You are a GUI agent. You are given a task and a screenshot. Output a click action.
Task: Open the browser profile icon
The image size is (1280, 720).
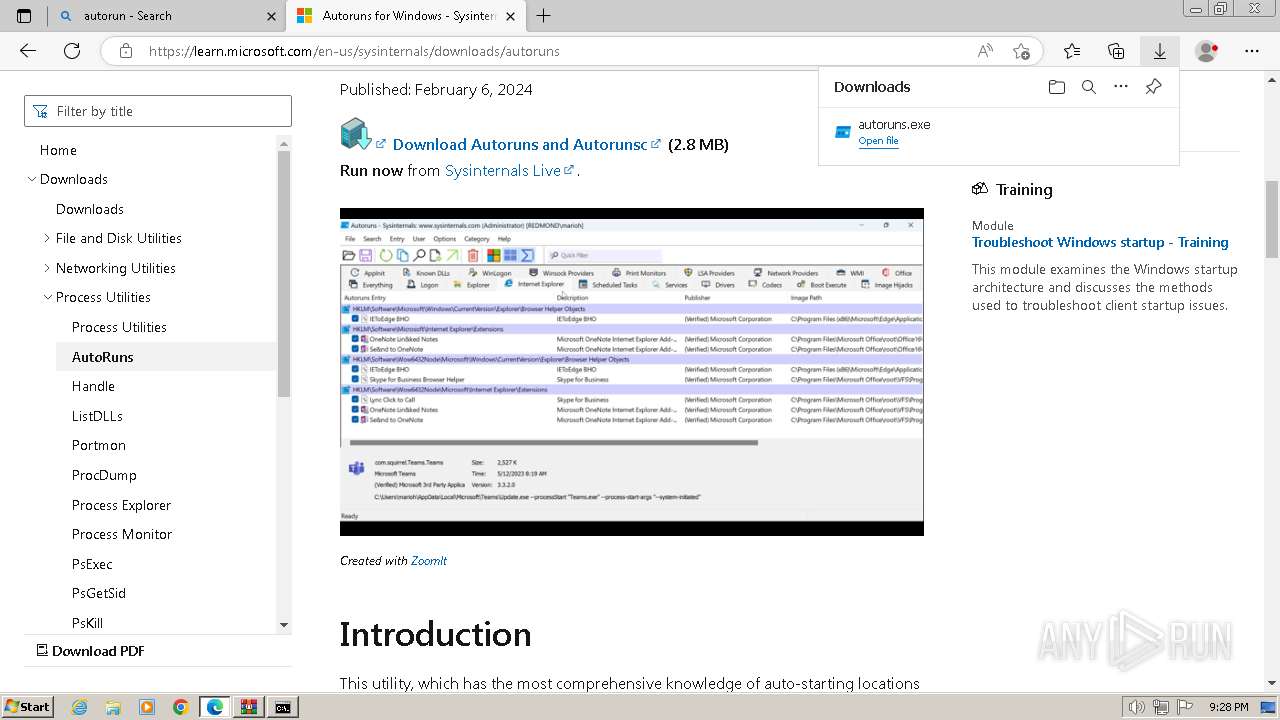(1207, 51)
